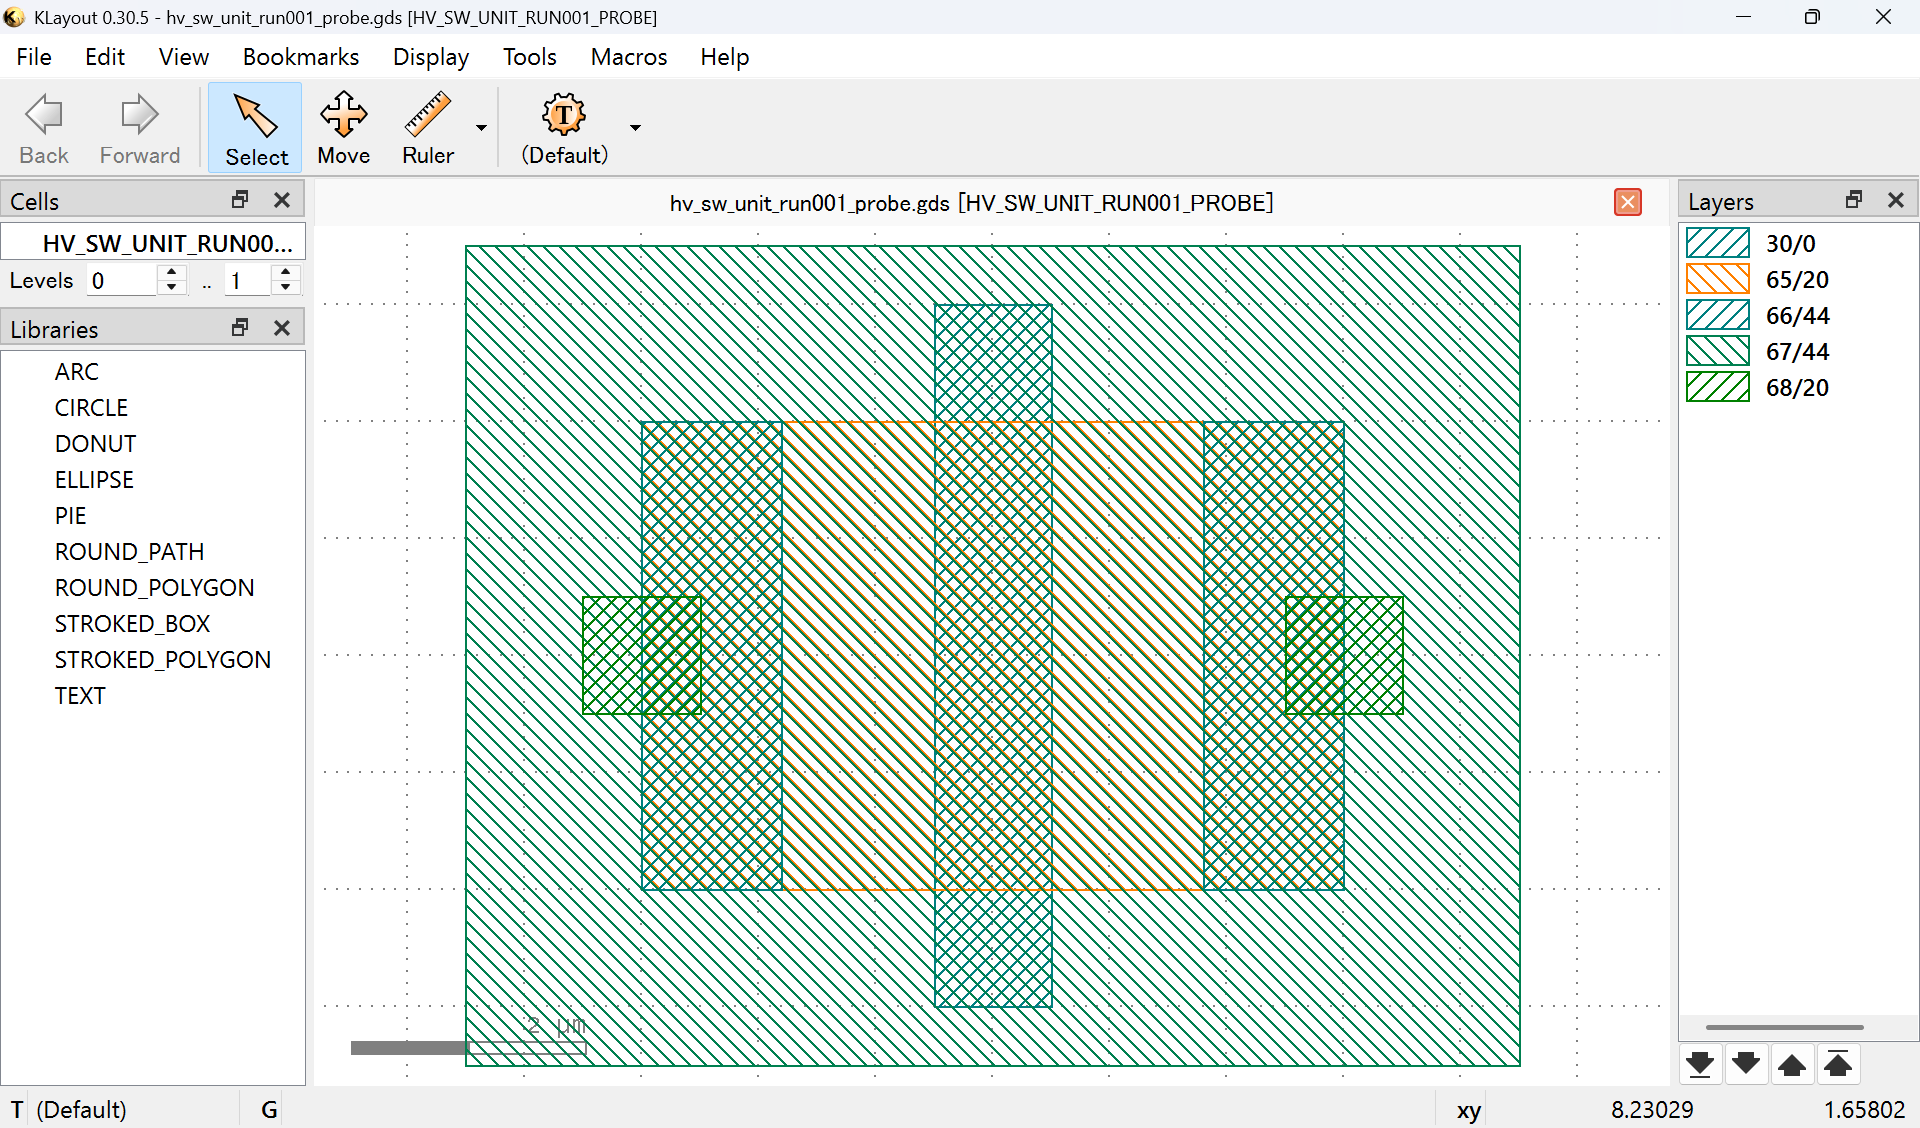Expand the technology (Default) dropdown arrow
1920x1128 pixels.
click(635, 128)
